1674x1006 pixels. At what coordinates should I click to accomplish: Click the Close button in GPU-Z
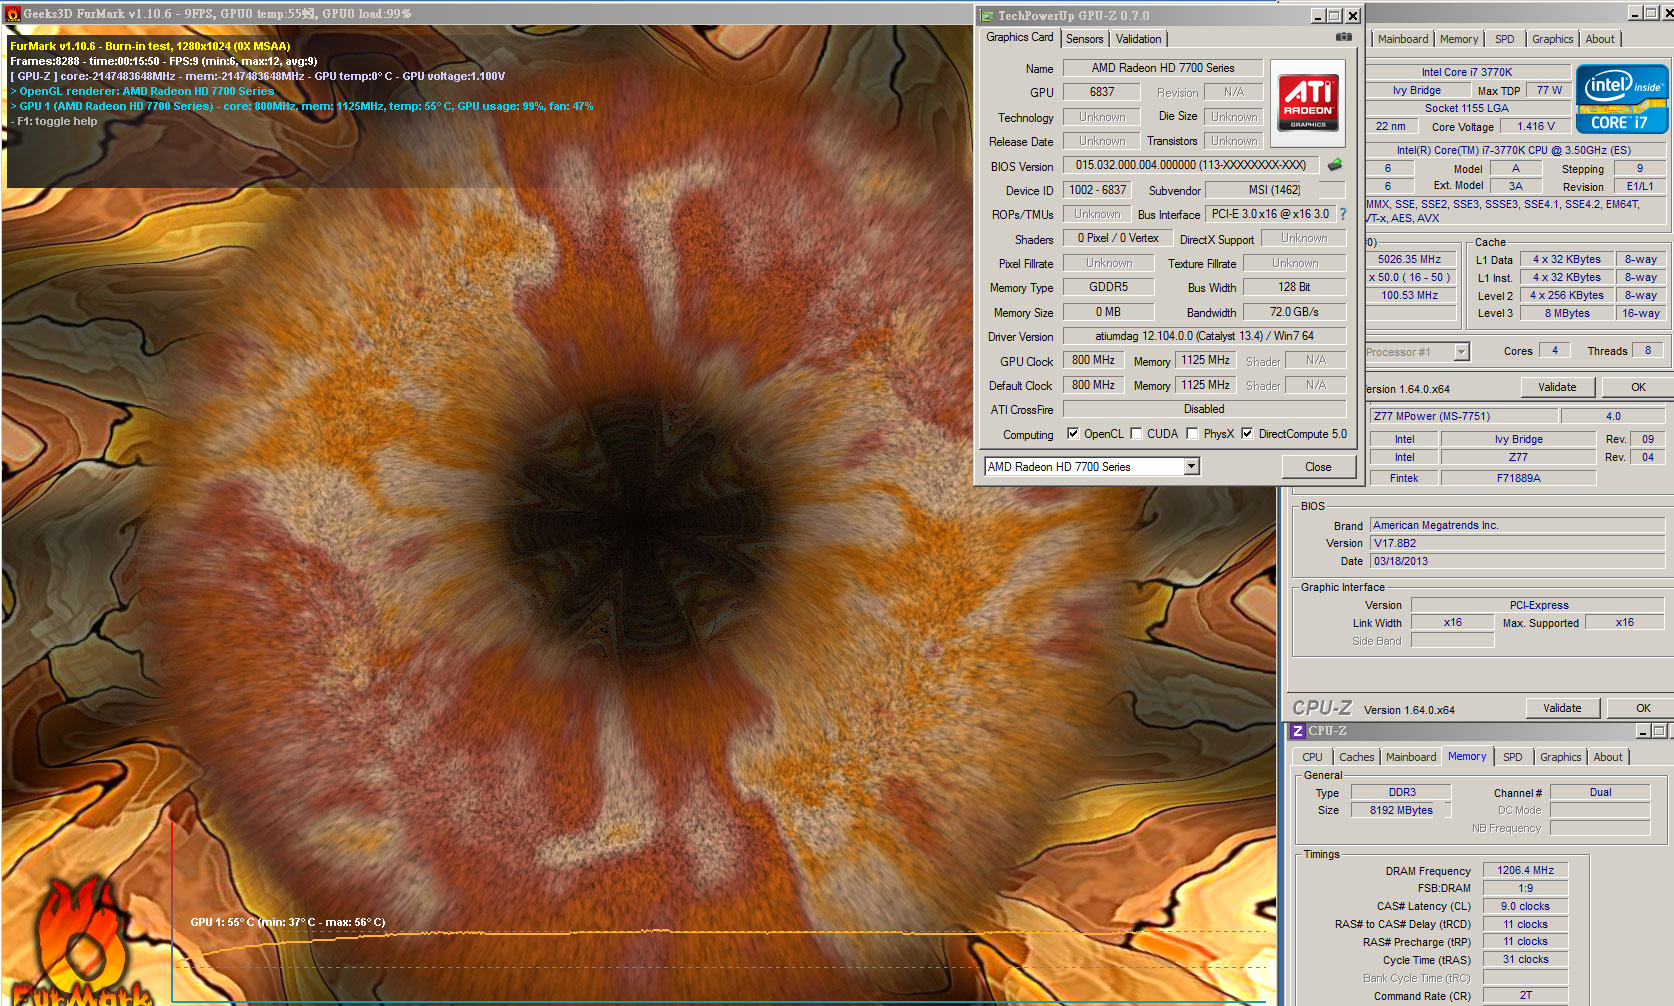1318,467
